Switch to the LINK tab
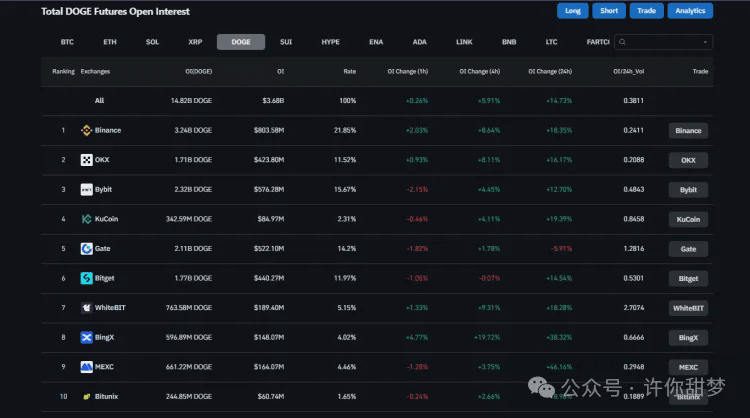The height and width of the screenshot is (418, 750). pyautogui.click(x=464, y=42)
